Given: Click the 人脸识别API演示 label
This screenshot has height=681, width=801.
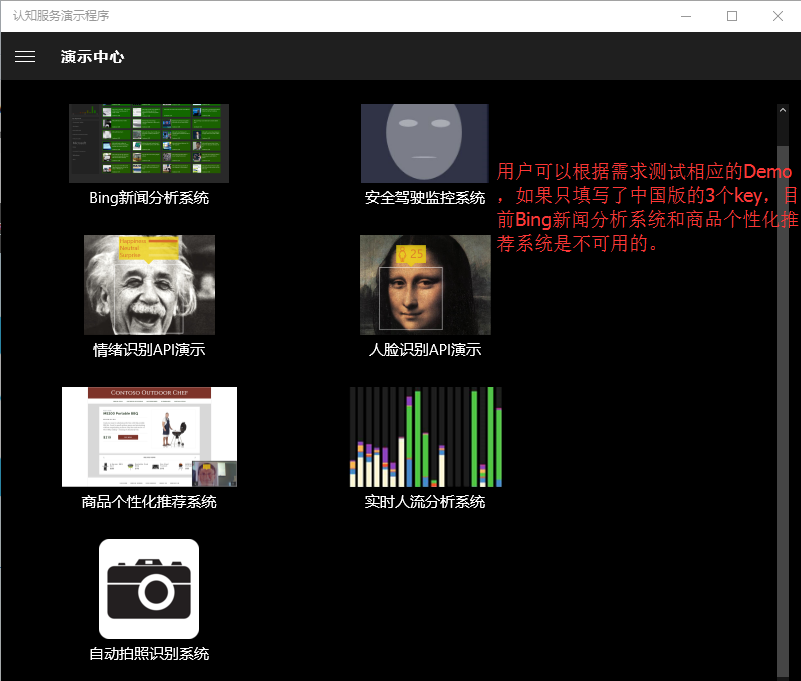Looking at the screenshot, I should 425,350.
